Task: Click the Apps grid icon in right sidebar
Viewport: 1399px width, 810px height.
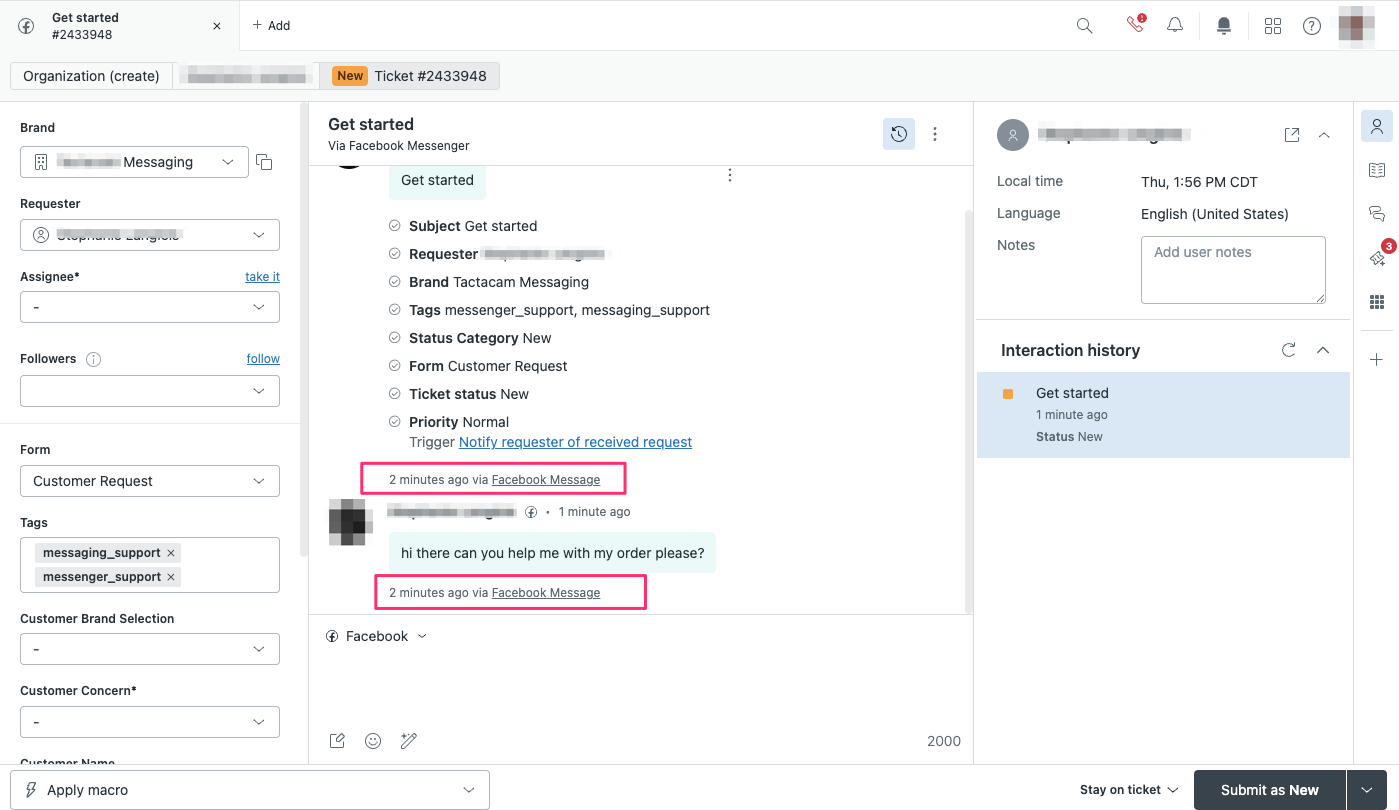Action: tap(1377, 302)
